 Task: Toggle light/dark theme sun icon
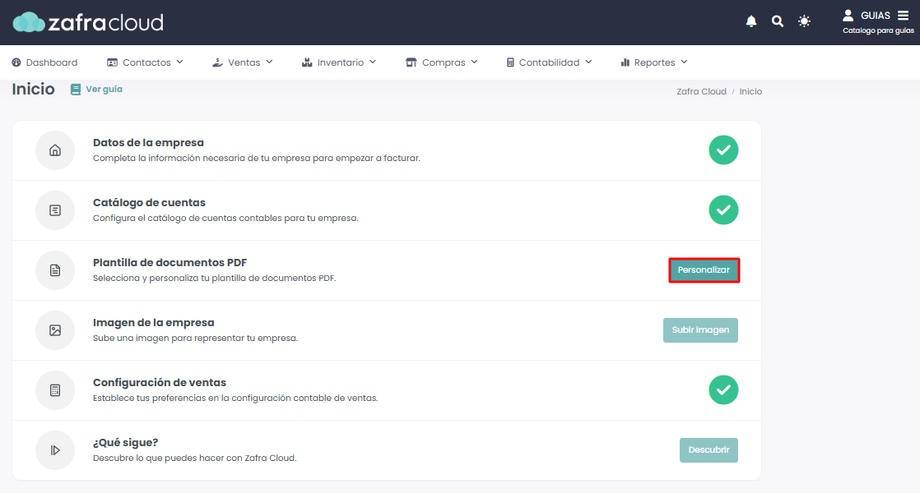(x=804, y=22)
